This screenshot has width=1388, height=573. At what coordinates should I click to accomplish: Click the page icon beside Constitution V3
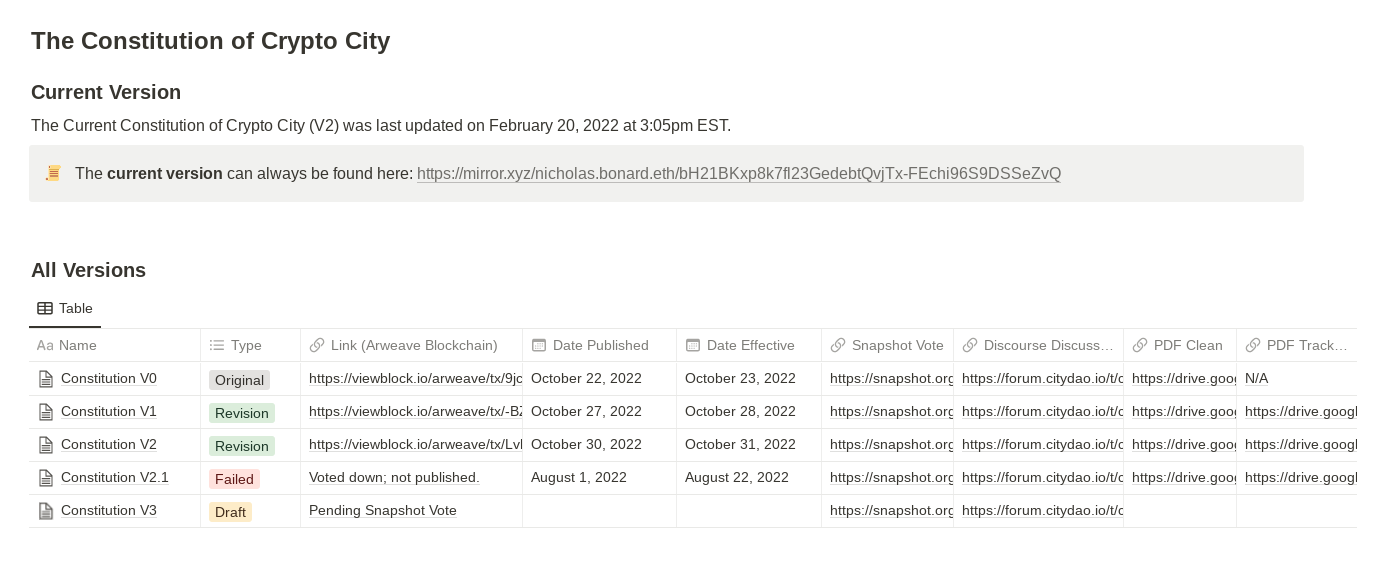(x=45, y=511)
